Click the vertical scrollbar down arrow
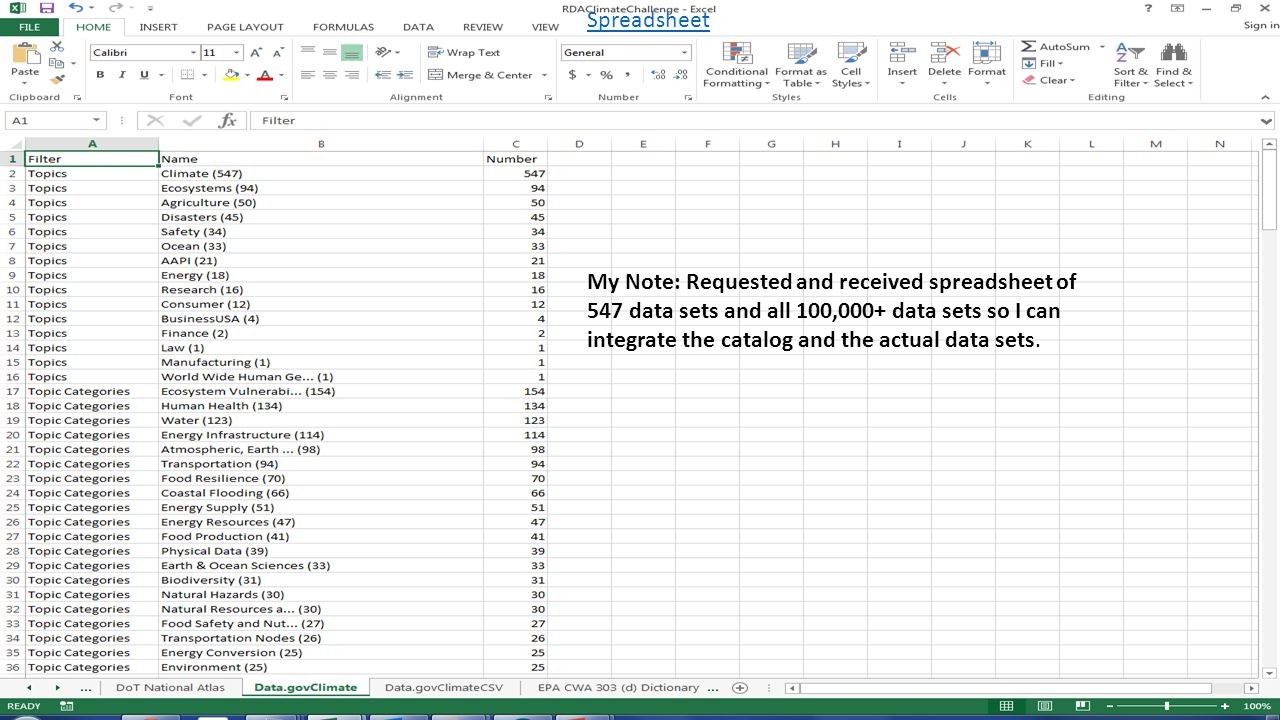 point(1270,672)
